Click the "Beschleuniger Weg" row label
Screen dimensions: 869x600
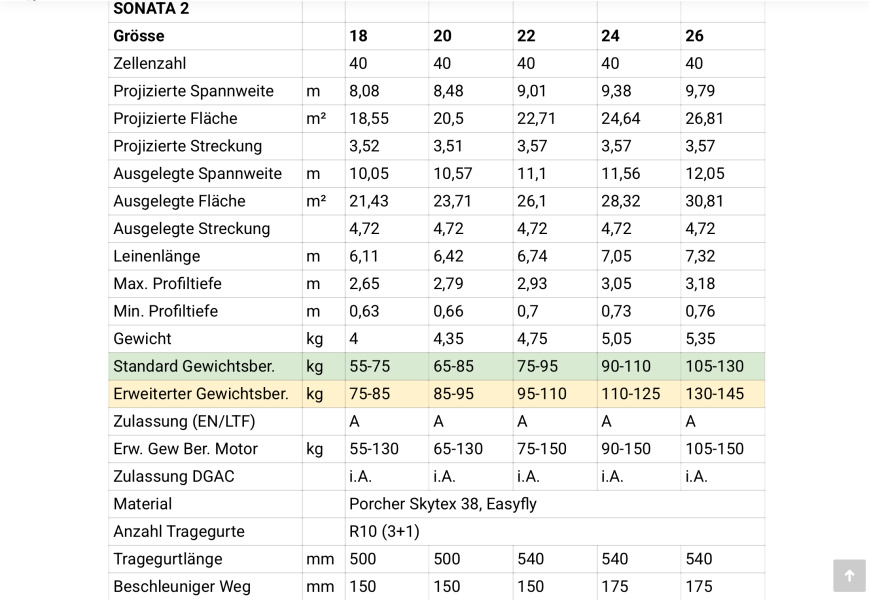(182, 587)
